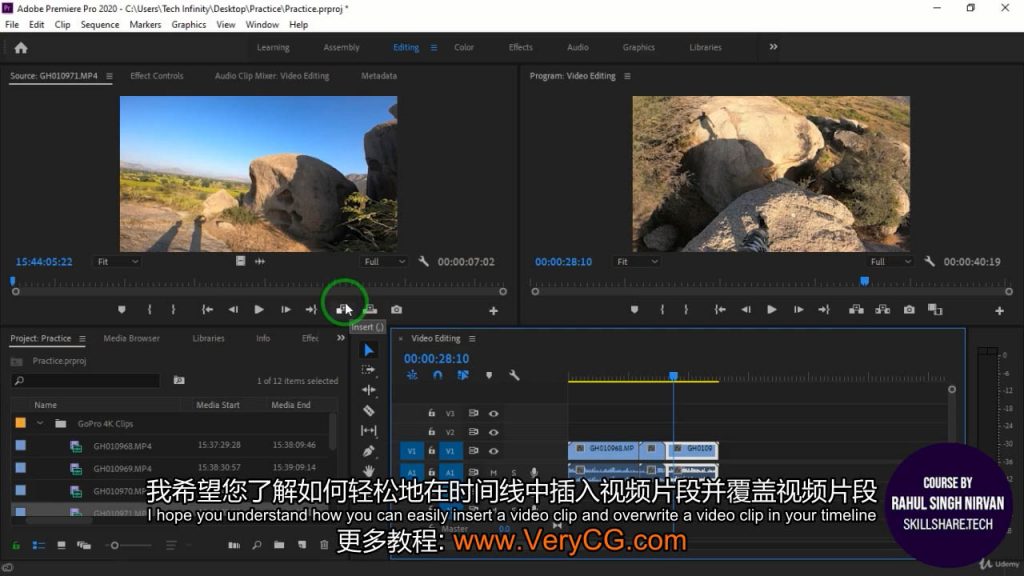The width and height of the screenshot is (1024, 576).
Task: Click the New Item icon in Project panel
Action: (x=302, y=545)
